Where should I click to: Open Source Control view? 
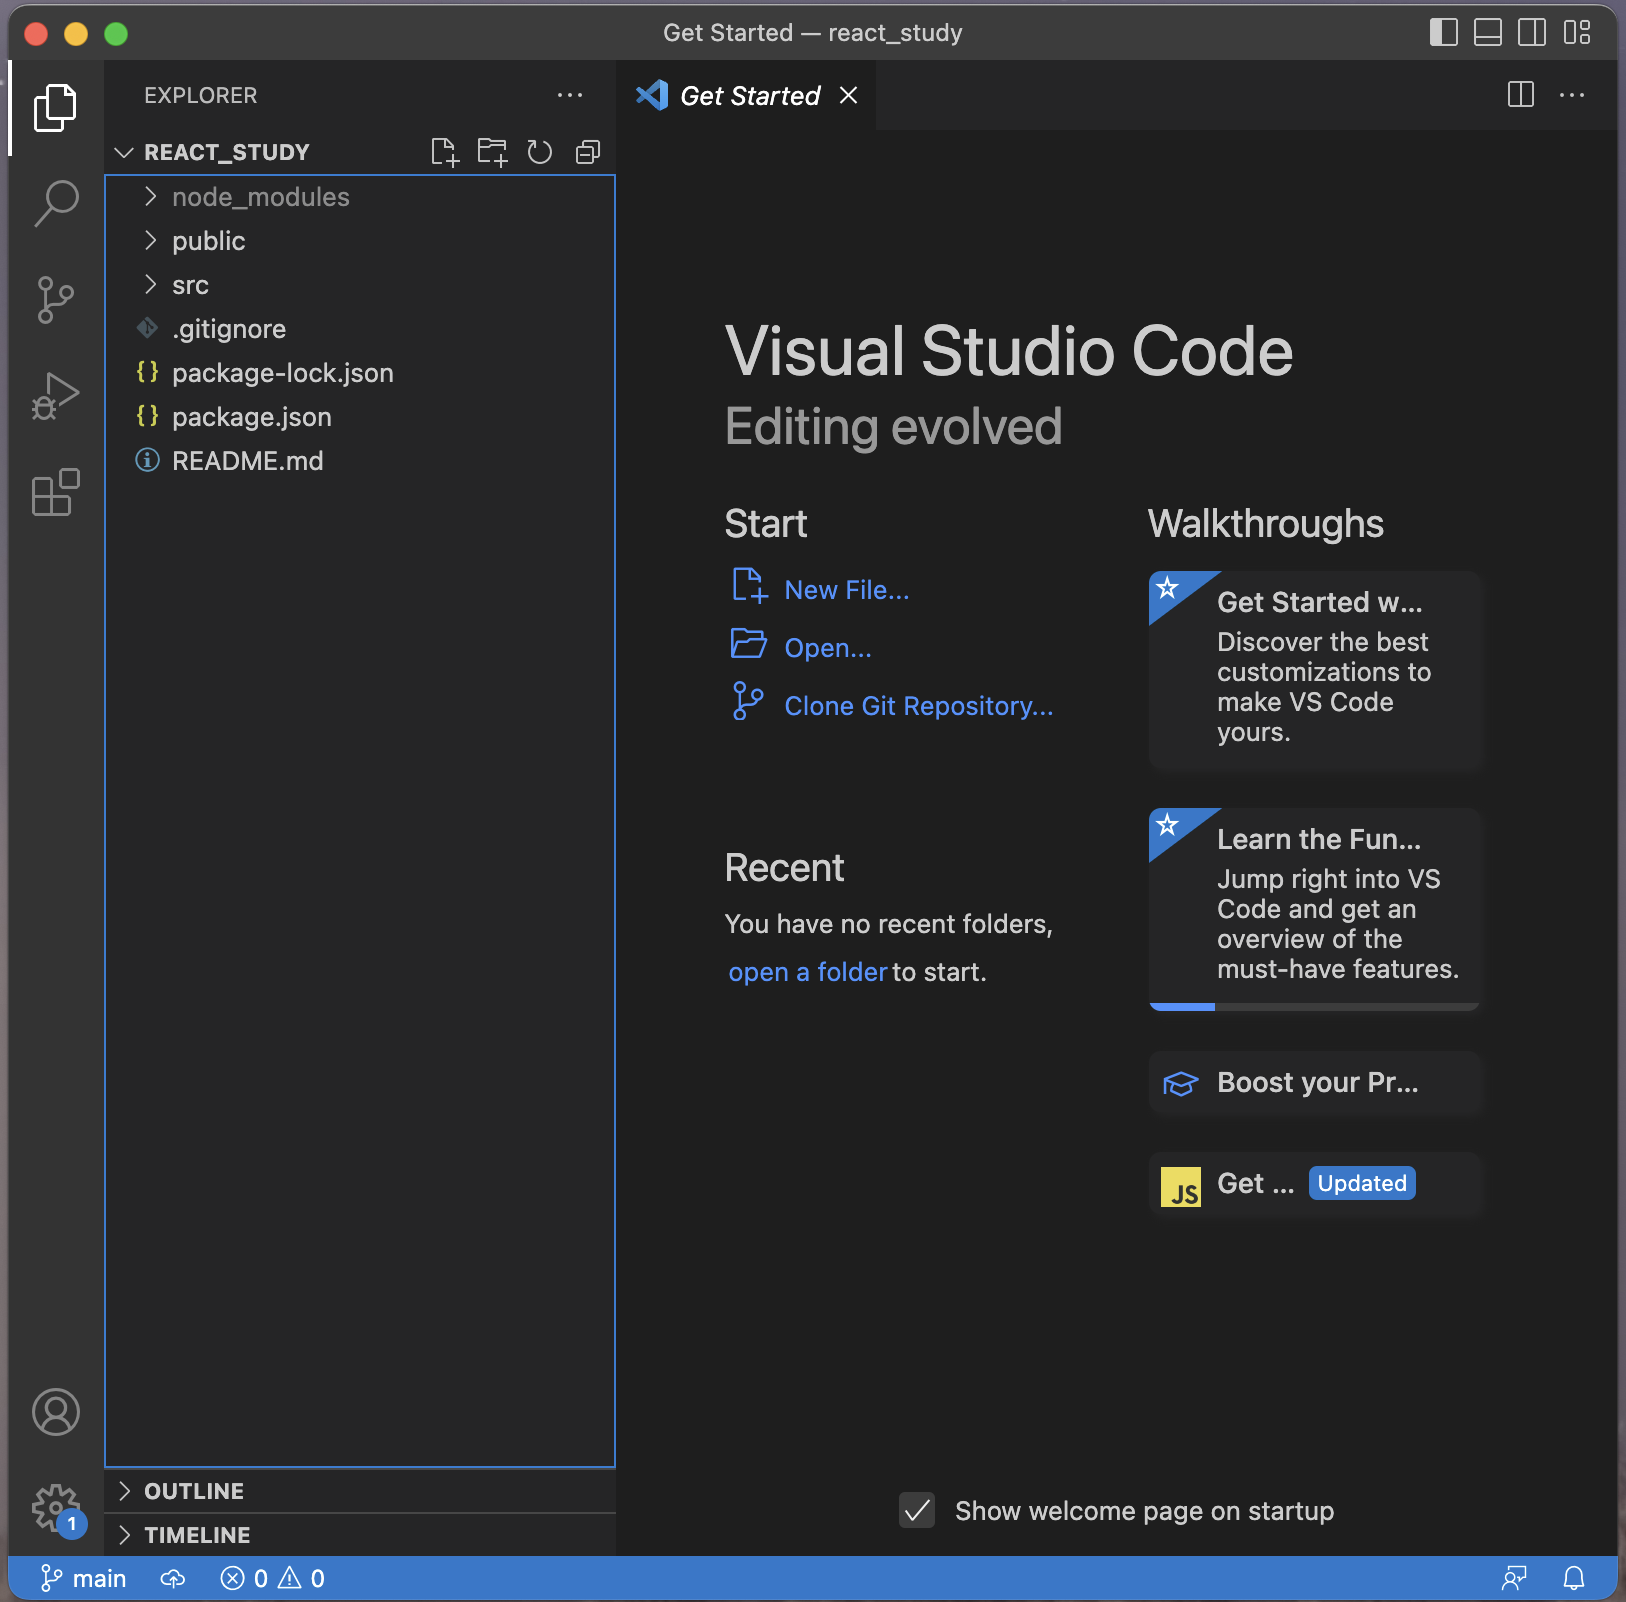[x=55, y=299]
